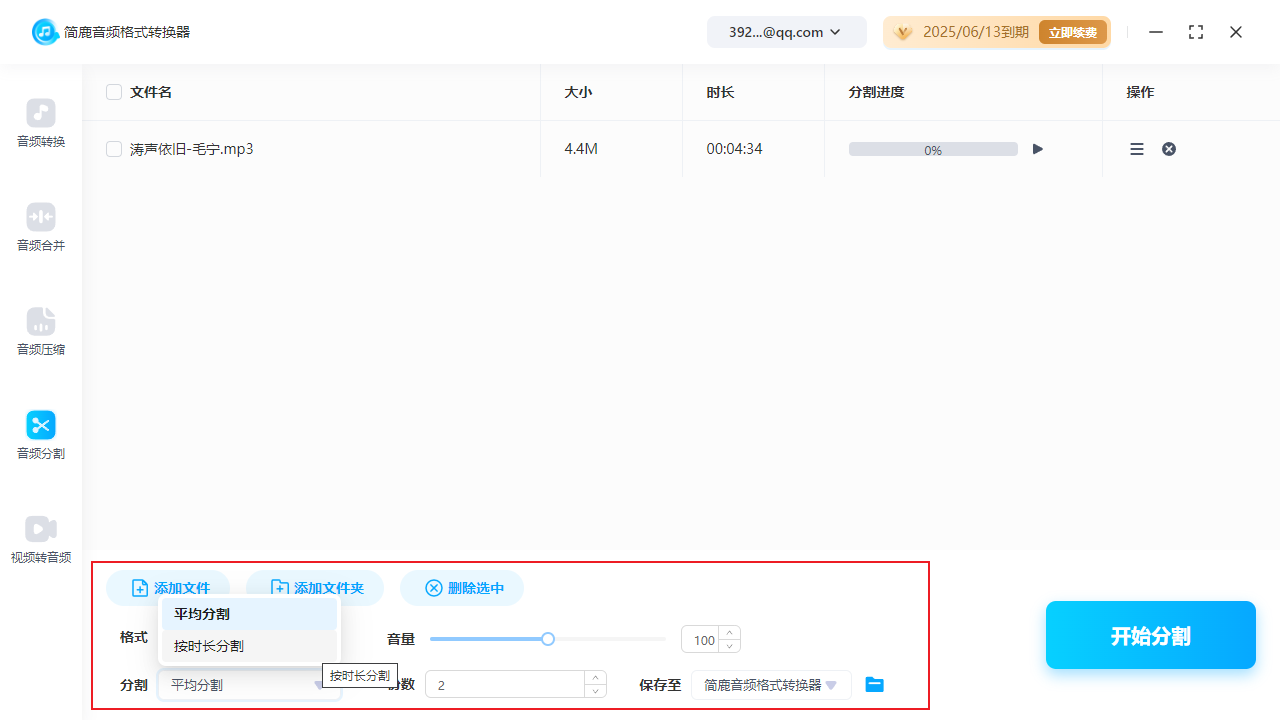Click 立即续费 to renew subscription

tap(1072, 31)
